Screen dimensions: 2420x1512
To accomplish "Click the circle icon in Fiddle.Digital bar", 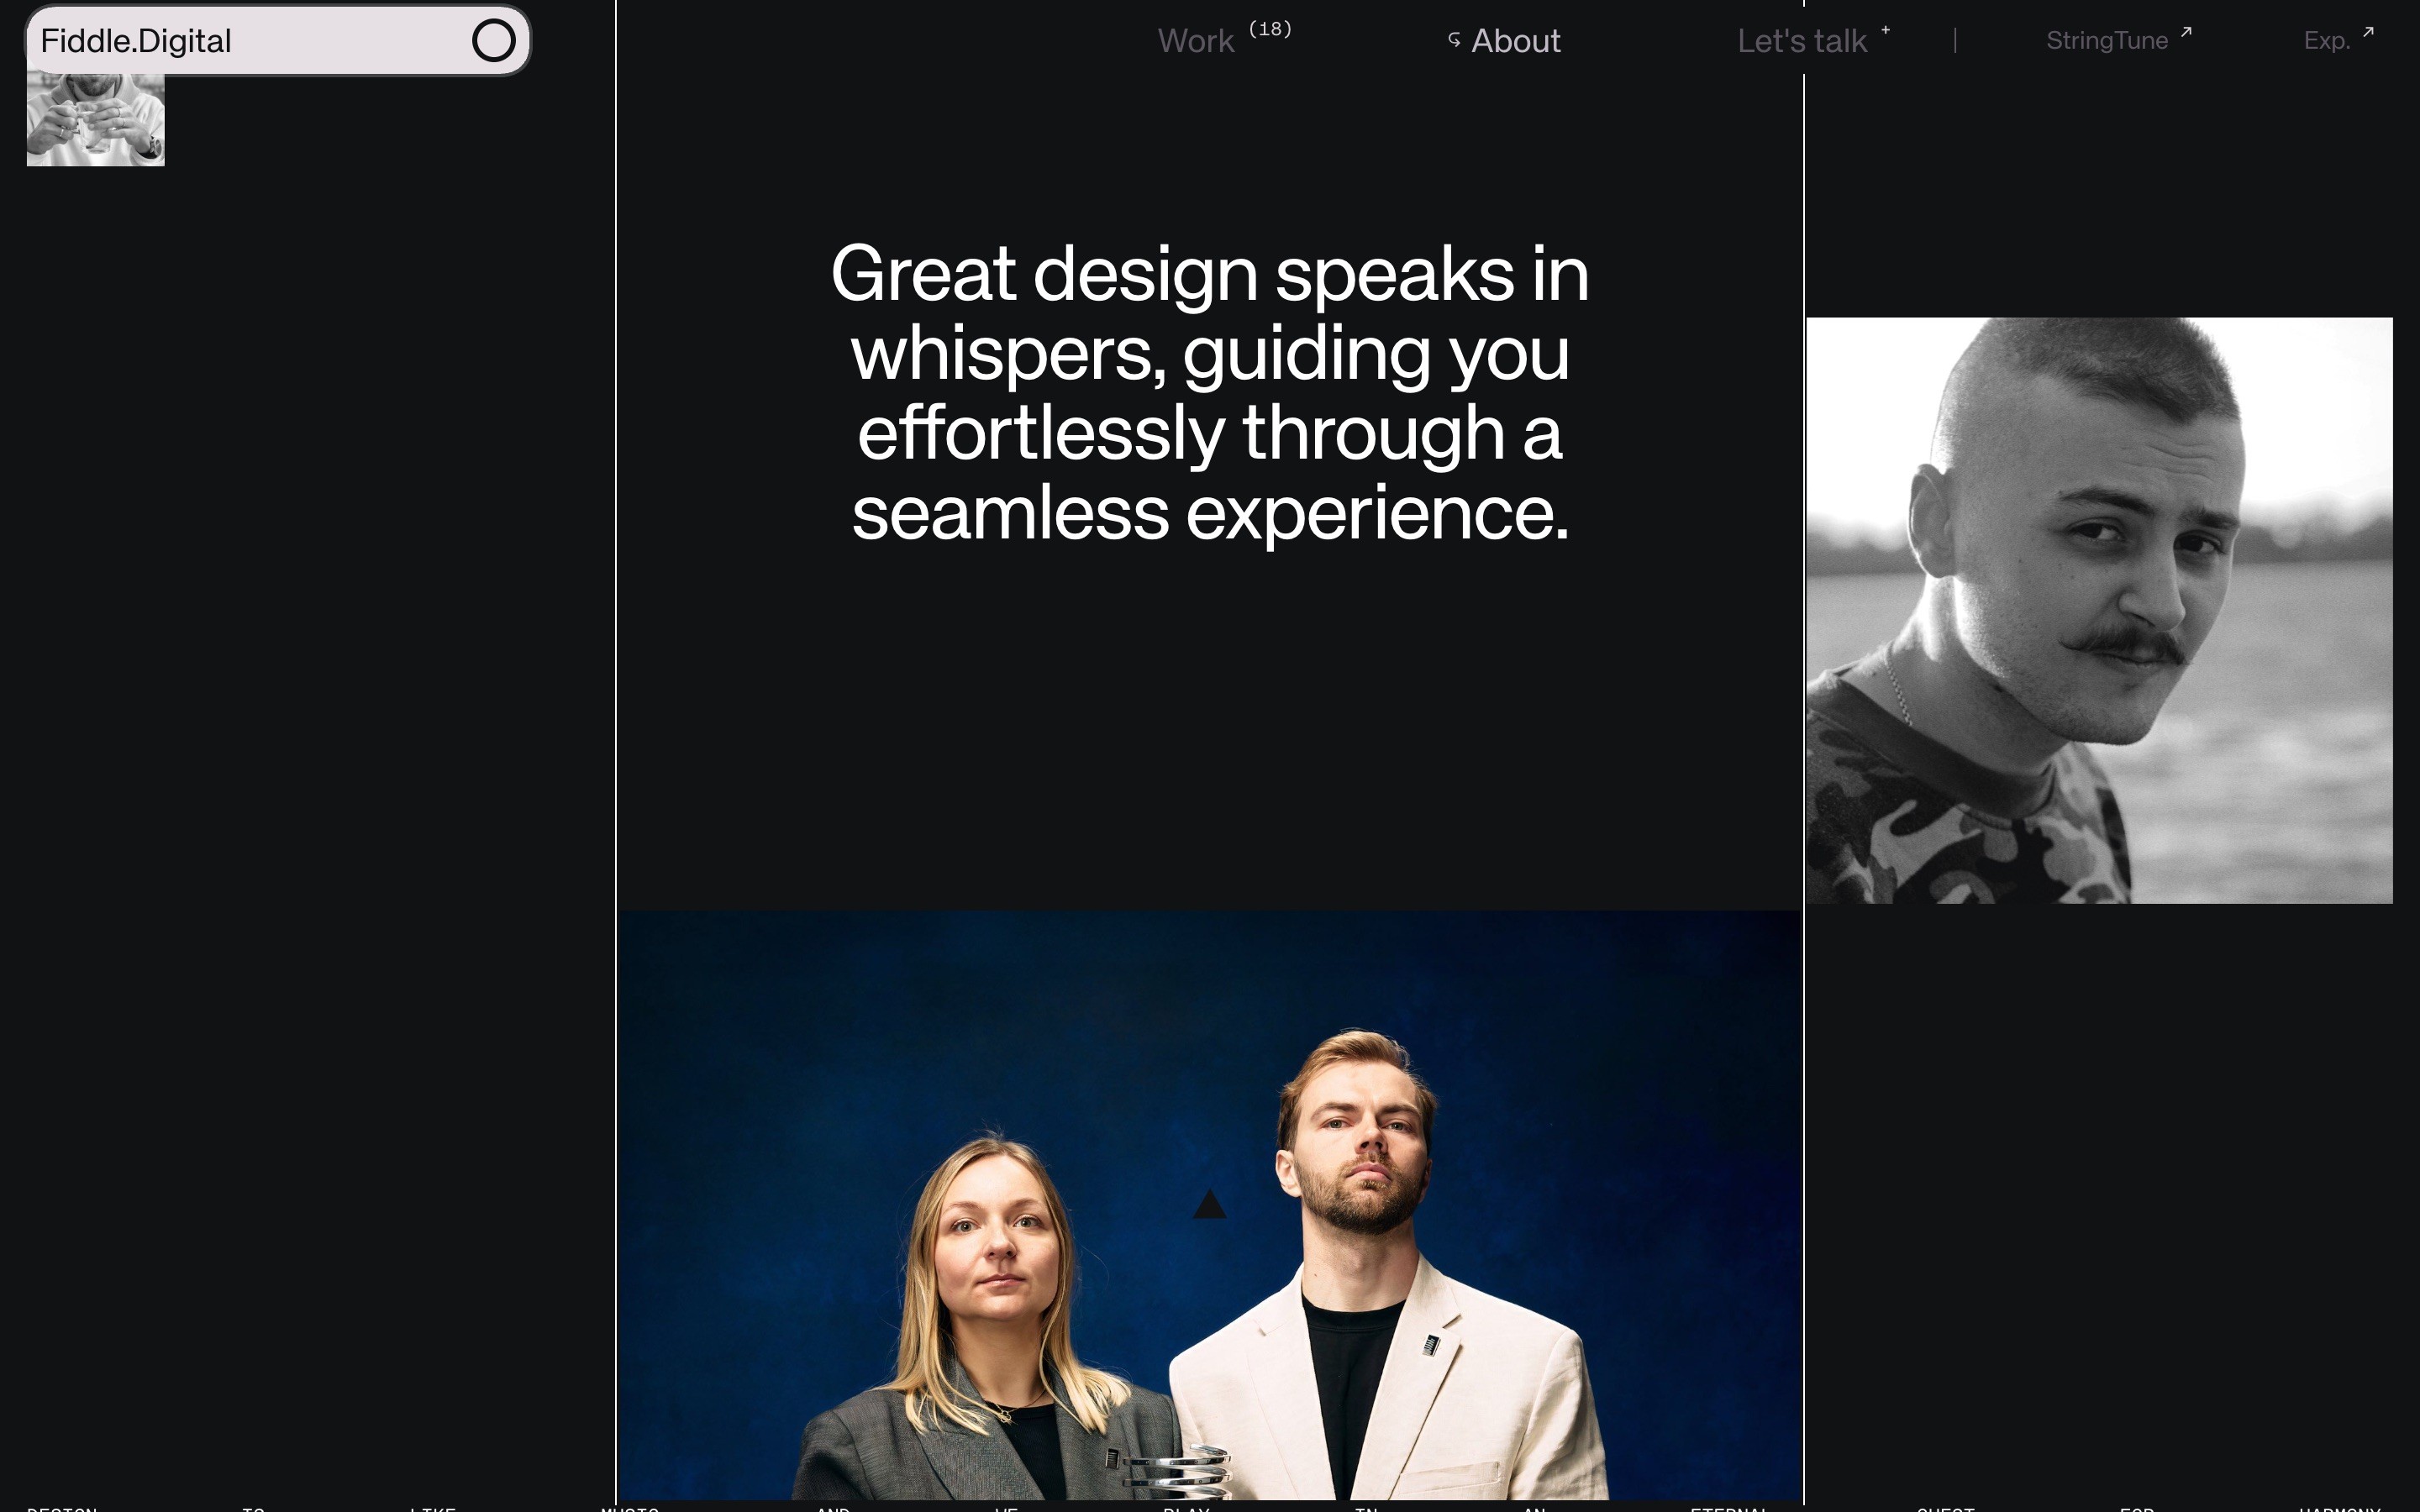I will [493, 41].
